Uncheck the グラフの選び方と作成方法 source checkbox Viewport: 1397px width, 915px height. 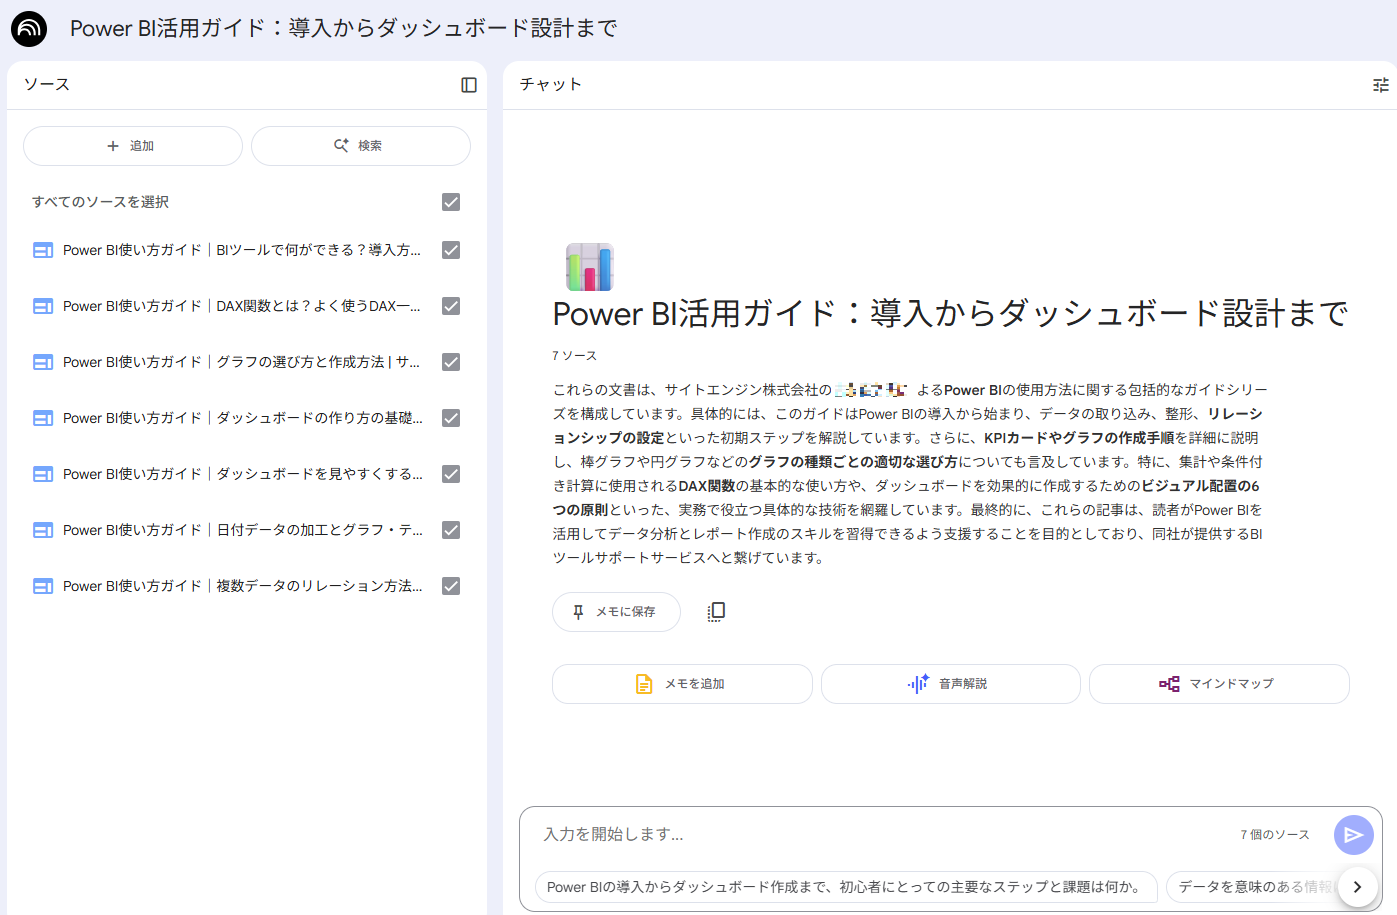pos(451,362)
